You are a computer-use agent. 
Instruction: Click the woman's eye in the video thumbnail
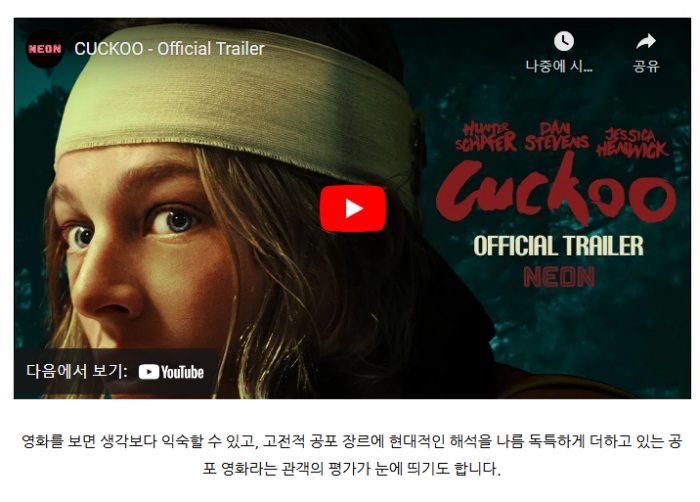click(x=175, y=221)
